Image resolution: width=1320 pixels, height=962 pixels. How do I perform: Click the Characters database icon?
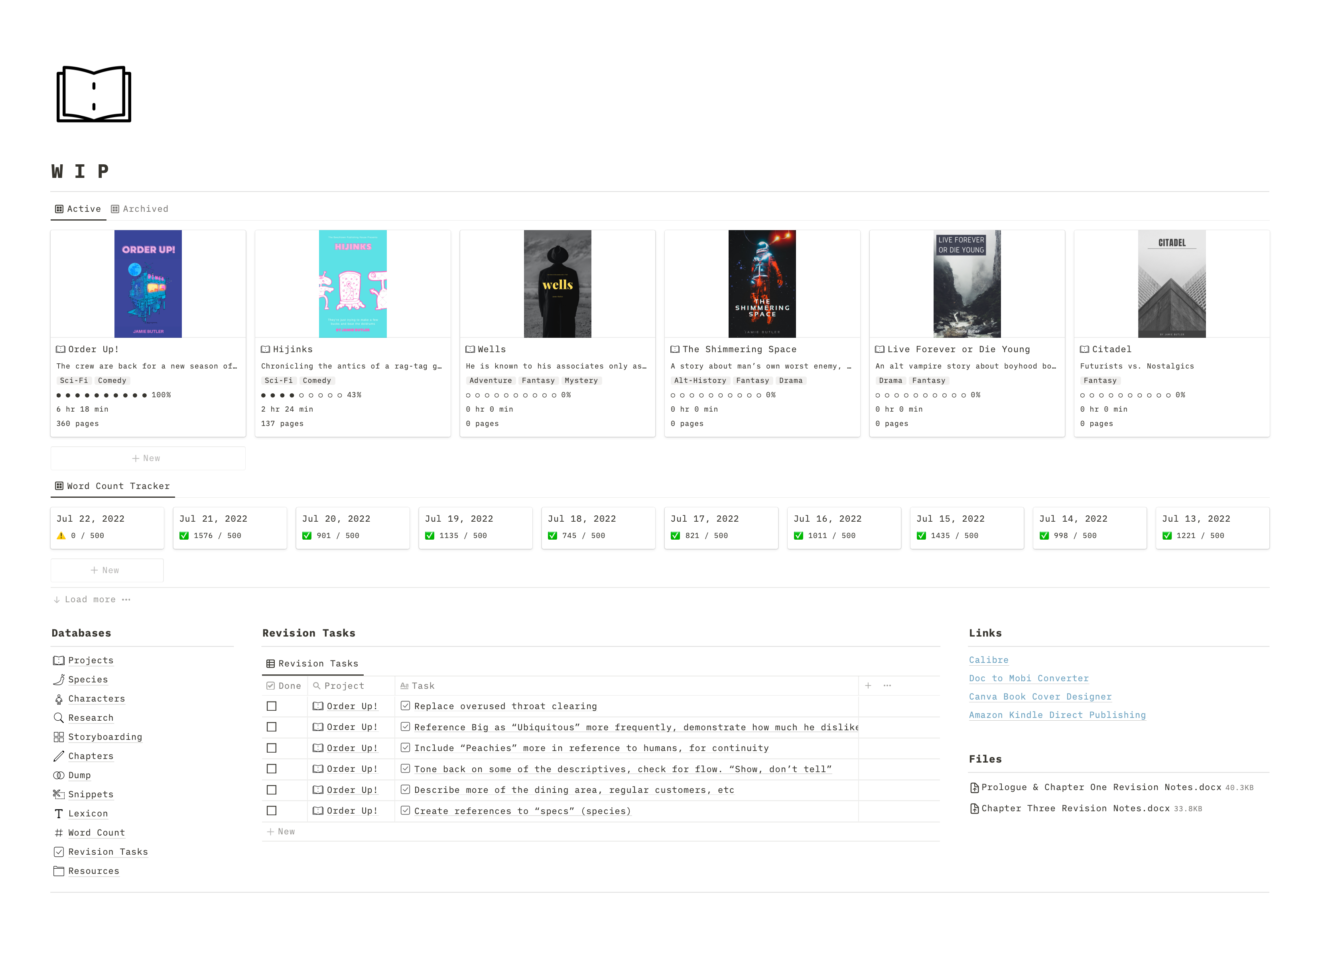tap(58, 698)
